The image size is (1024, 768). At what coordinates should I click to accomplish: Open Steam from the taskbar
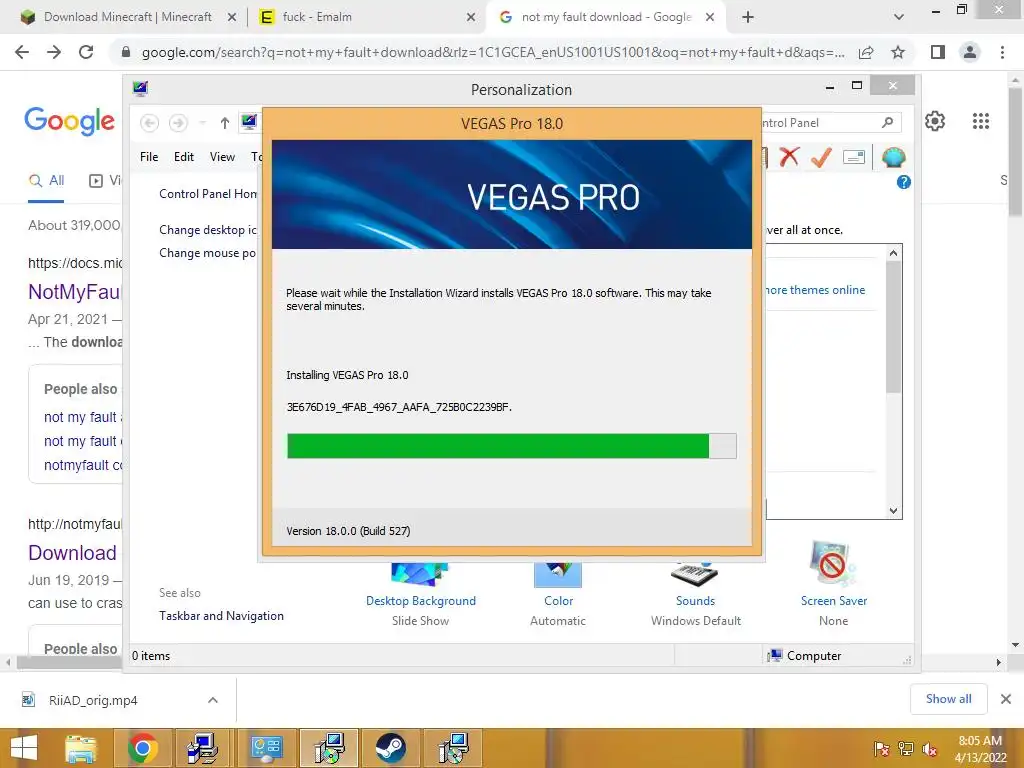[x=391, y=748]
